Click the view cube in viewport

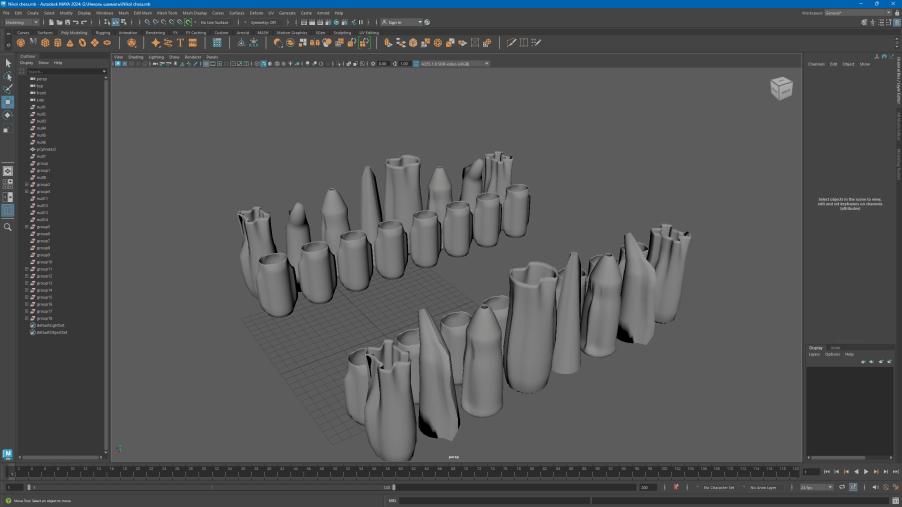point(781,88)
